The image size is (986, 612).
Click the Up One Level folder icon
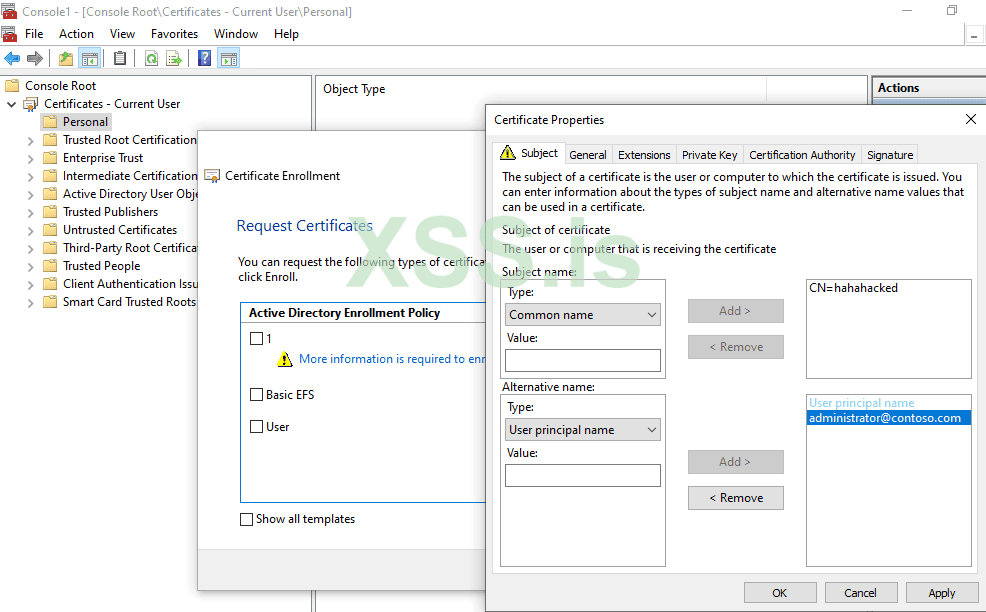[x=65, y=58]
